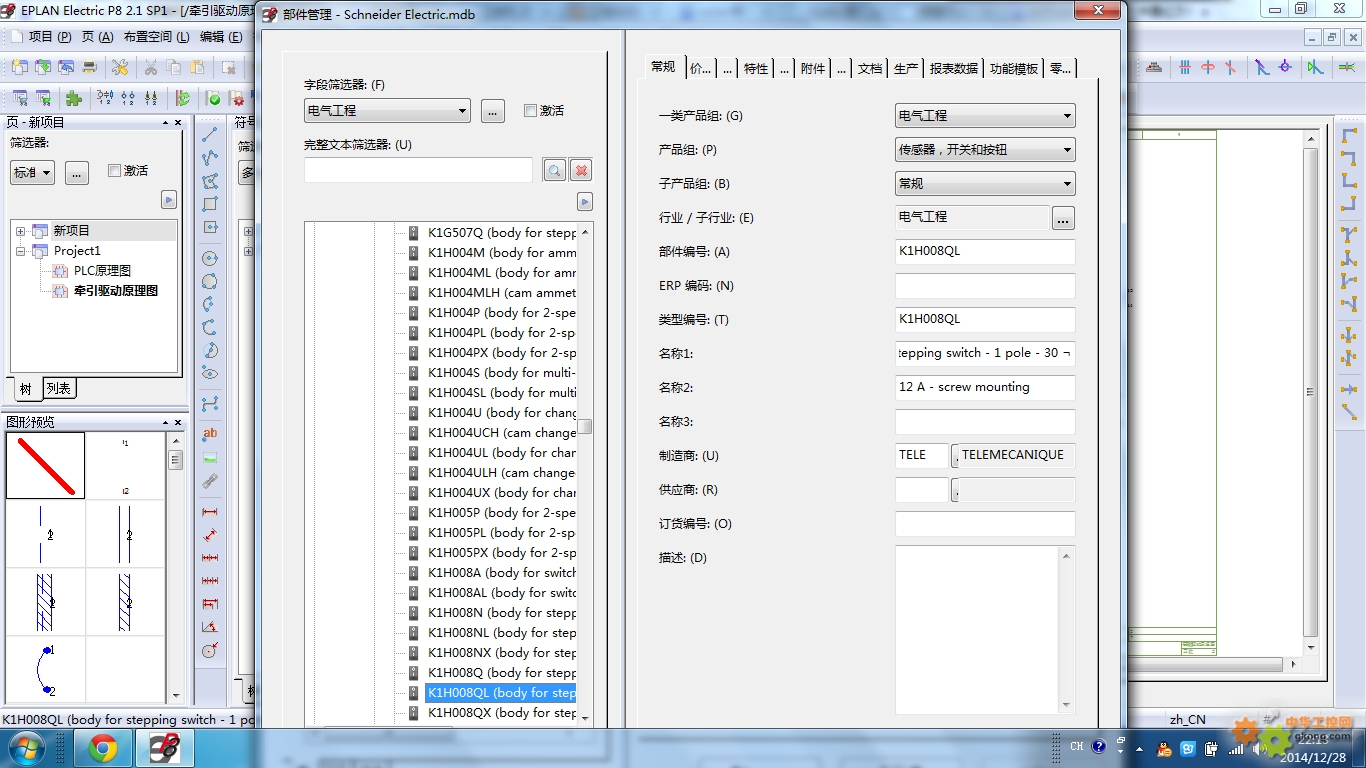Screen dimensions: 1366x768
Task: Open the 项目(P) menu
Action: pos(50,37)
